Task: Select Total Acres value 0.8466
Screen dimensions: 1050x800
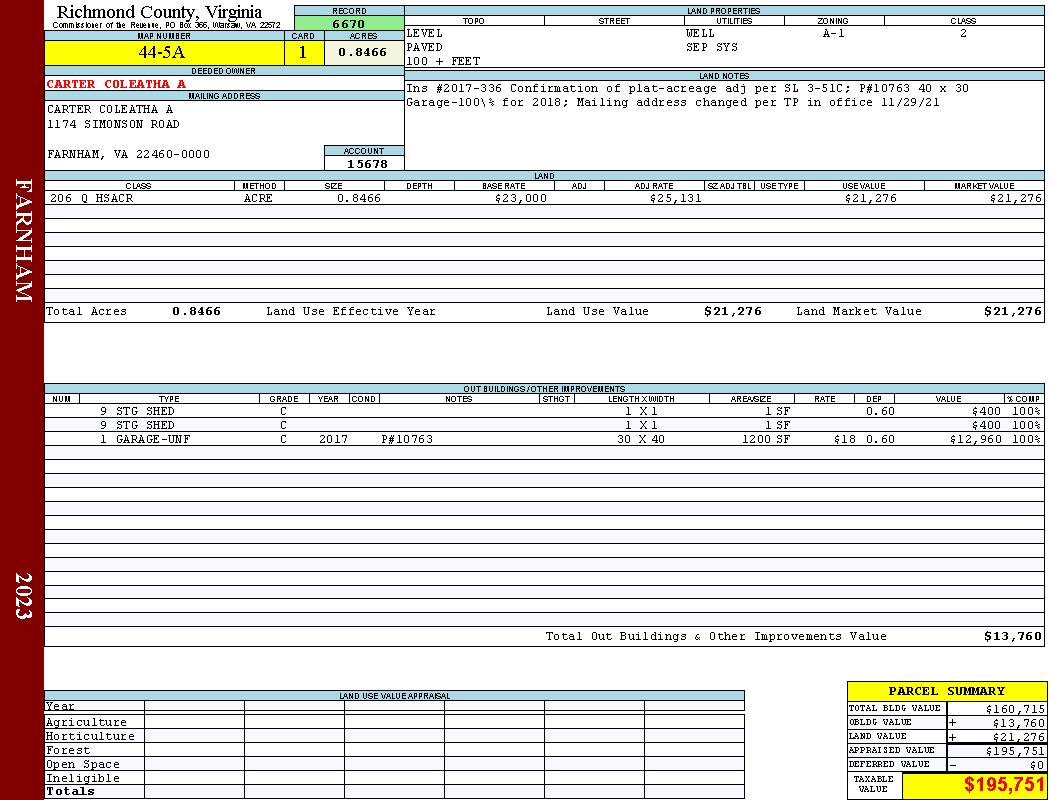Action: tap(196, 311)
